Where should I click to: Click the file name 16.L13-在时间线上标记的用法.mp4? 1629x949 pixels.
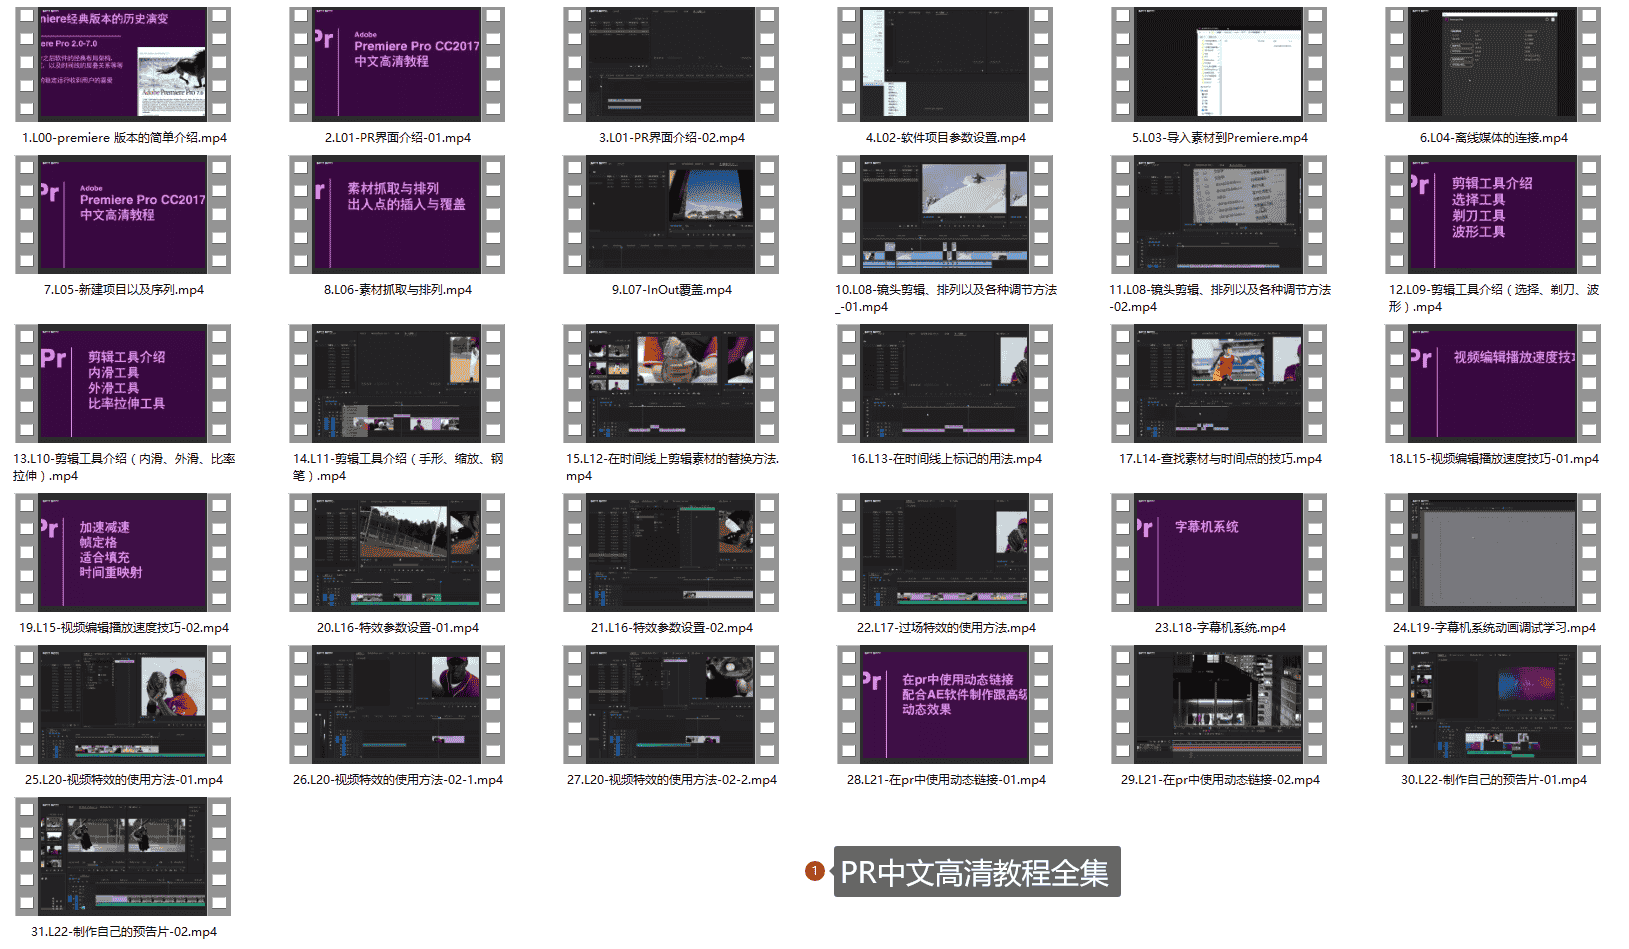[946, 459]
